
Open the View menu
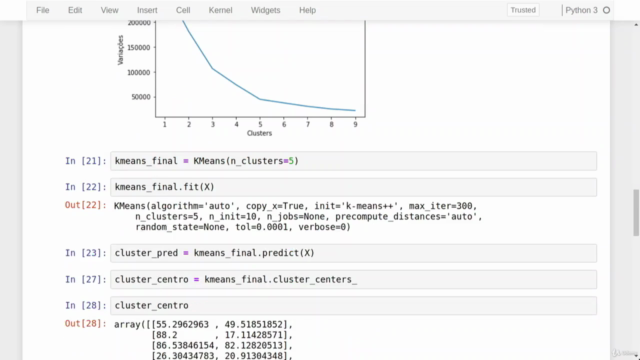tap(109, 10)
